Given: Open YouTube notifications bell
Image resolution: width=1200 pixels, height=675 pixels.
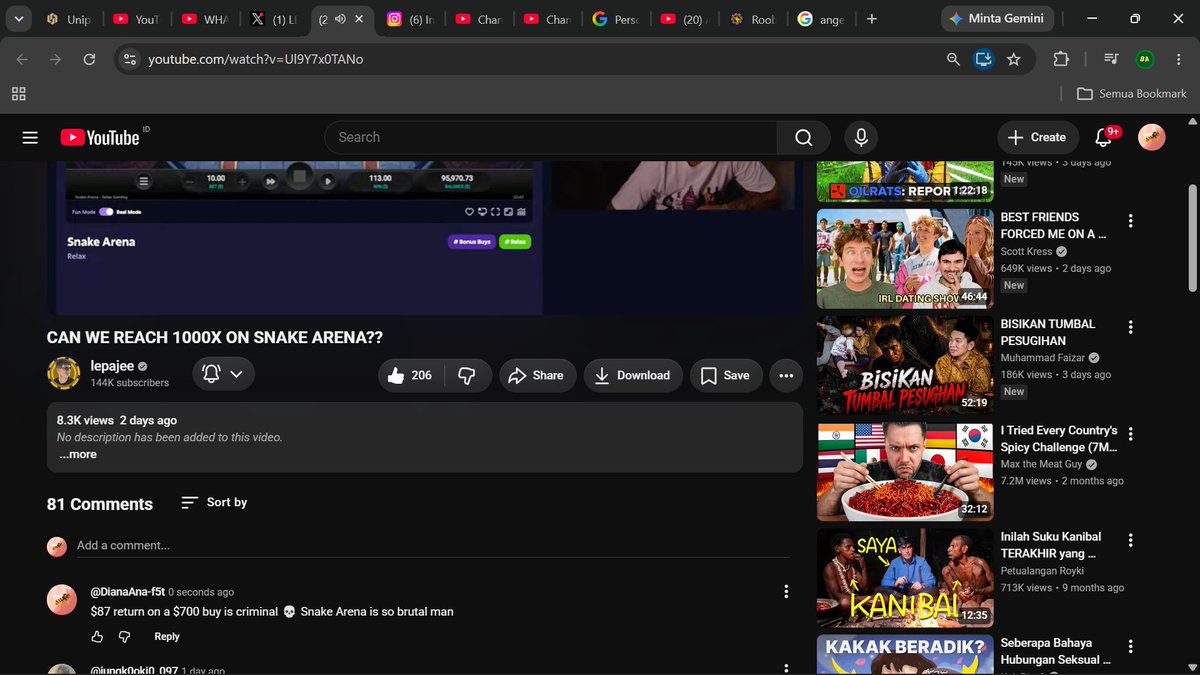Looking at the screenshot, I should point(1104,137).
